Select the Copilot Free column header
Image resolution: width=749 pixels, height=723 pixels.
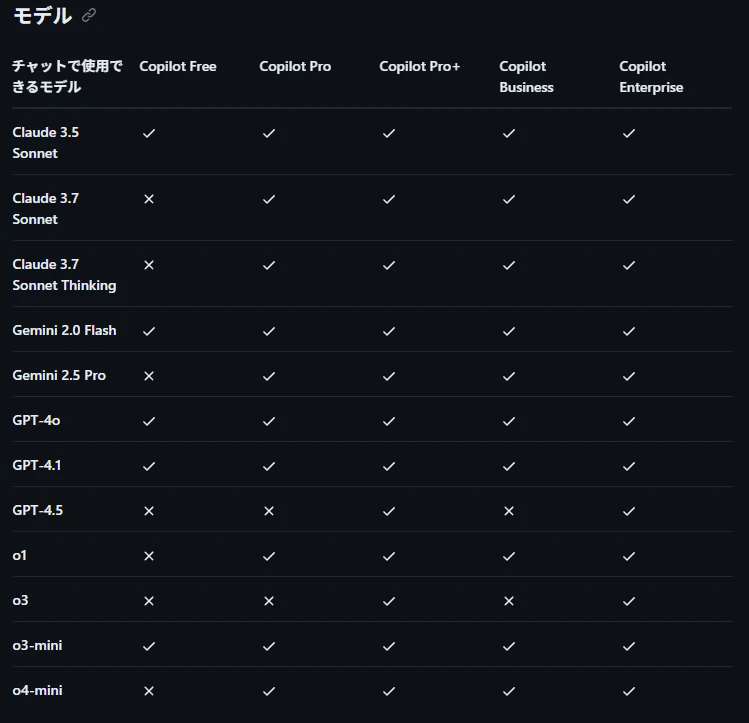178,66
